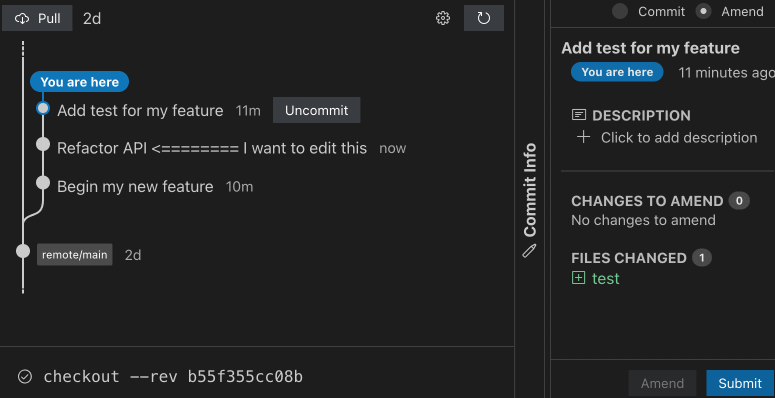Click the pencil icon beside Commit Info

pos(529,250)
